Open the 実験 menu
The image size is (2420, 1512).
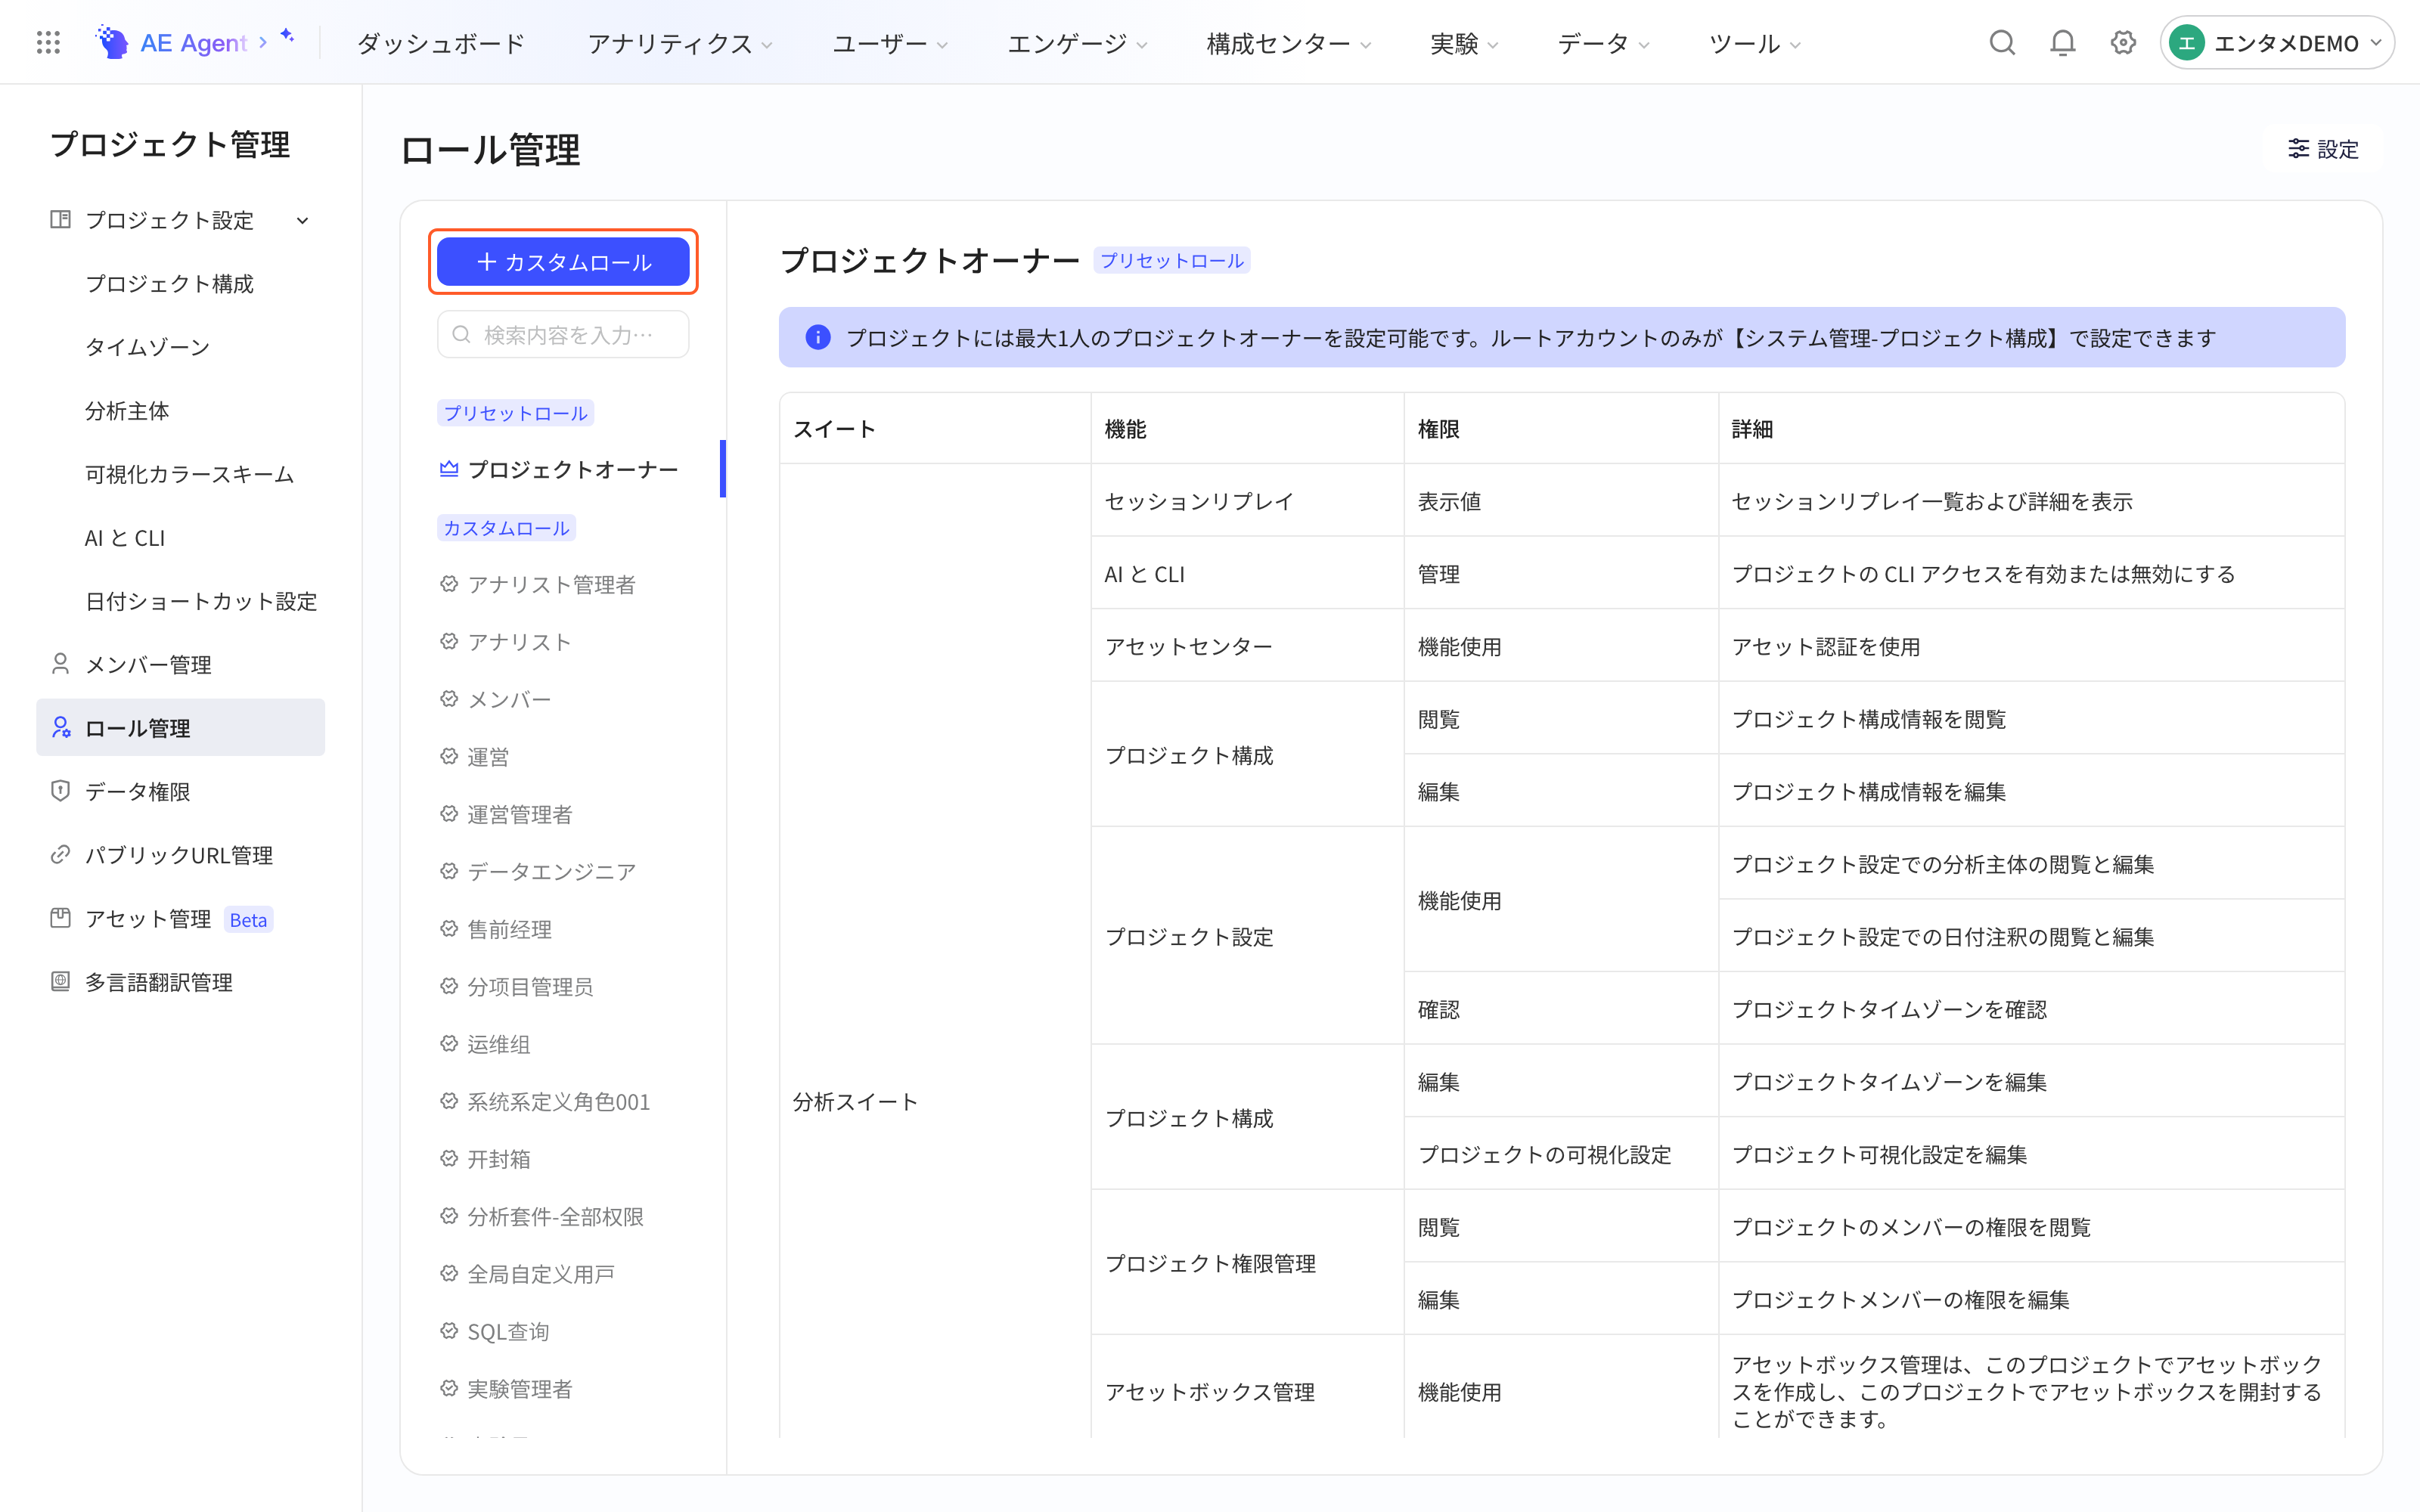[x=1465, y=43]
